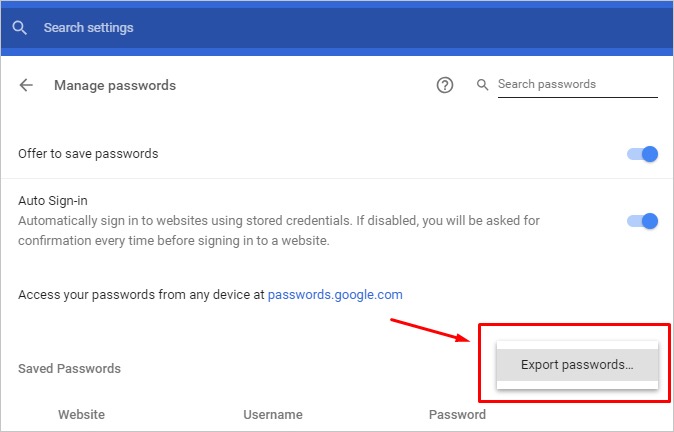
Task: Turn off the Auto Sign-in toggle
Action: pos(642,221)
